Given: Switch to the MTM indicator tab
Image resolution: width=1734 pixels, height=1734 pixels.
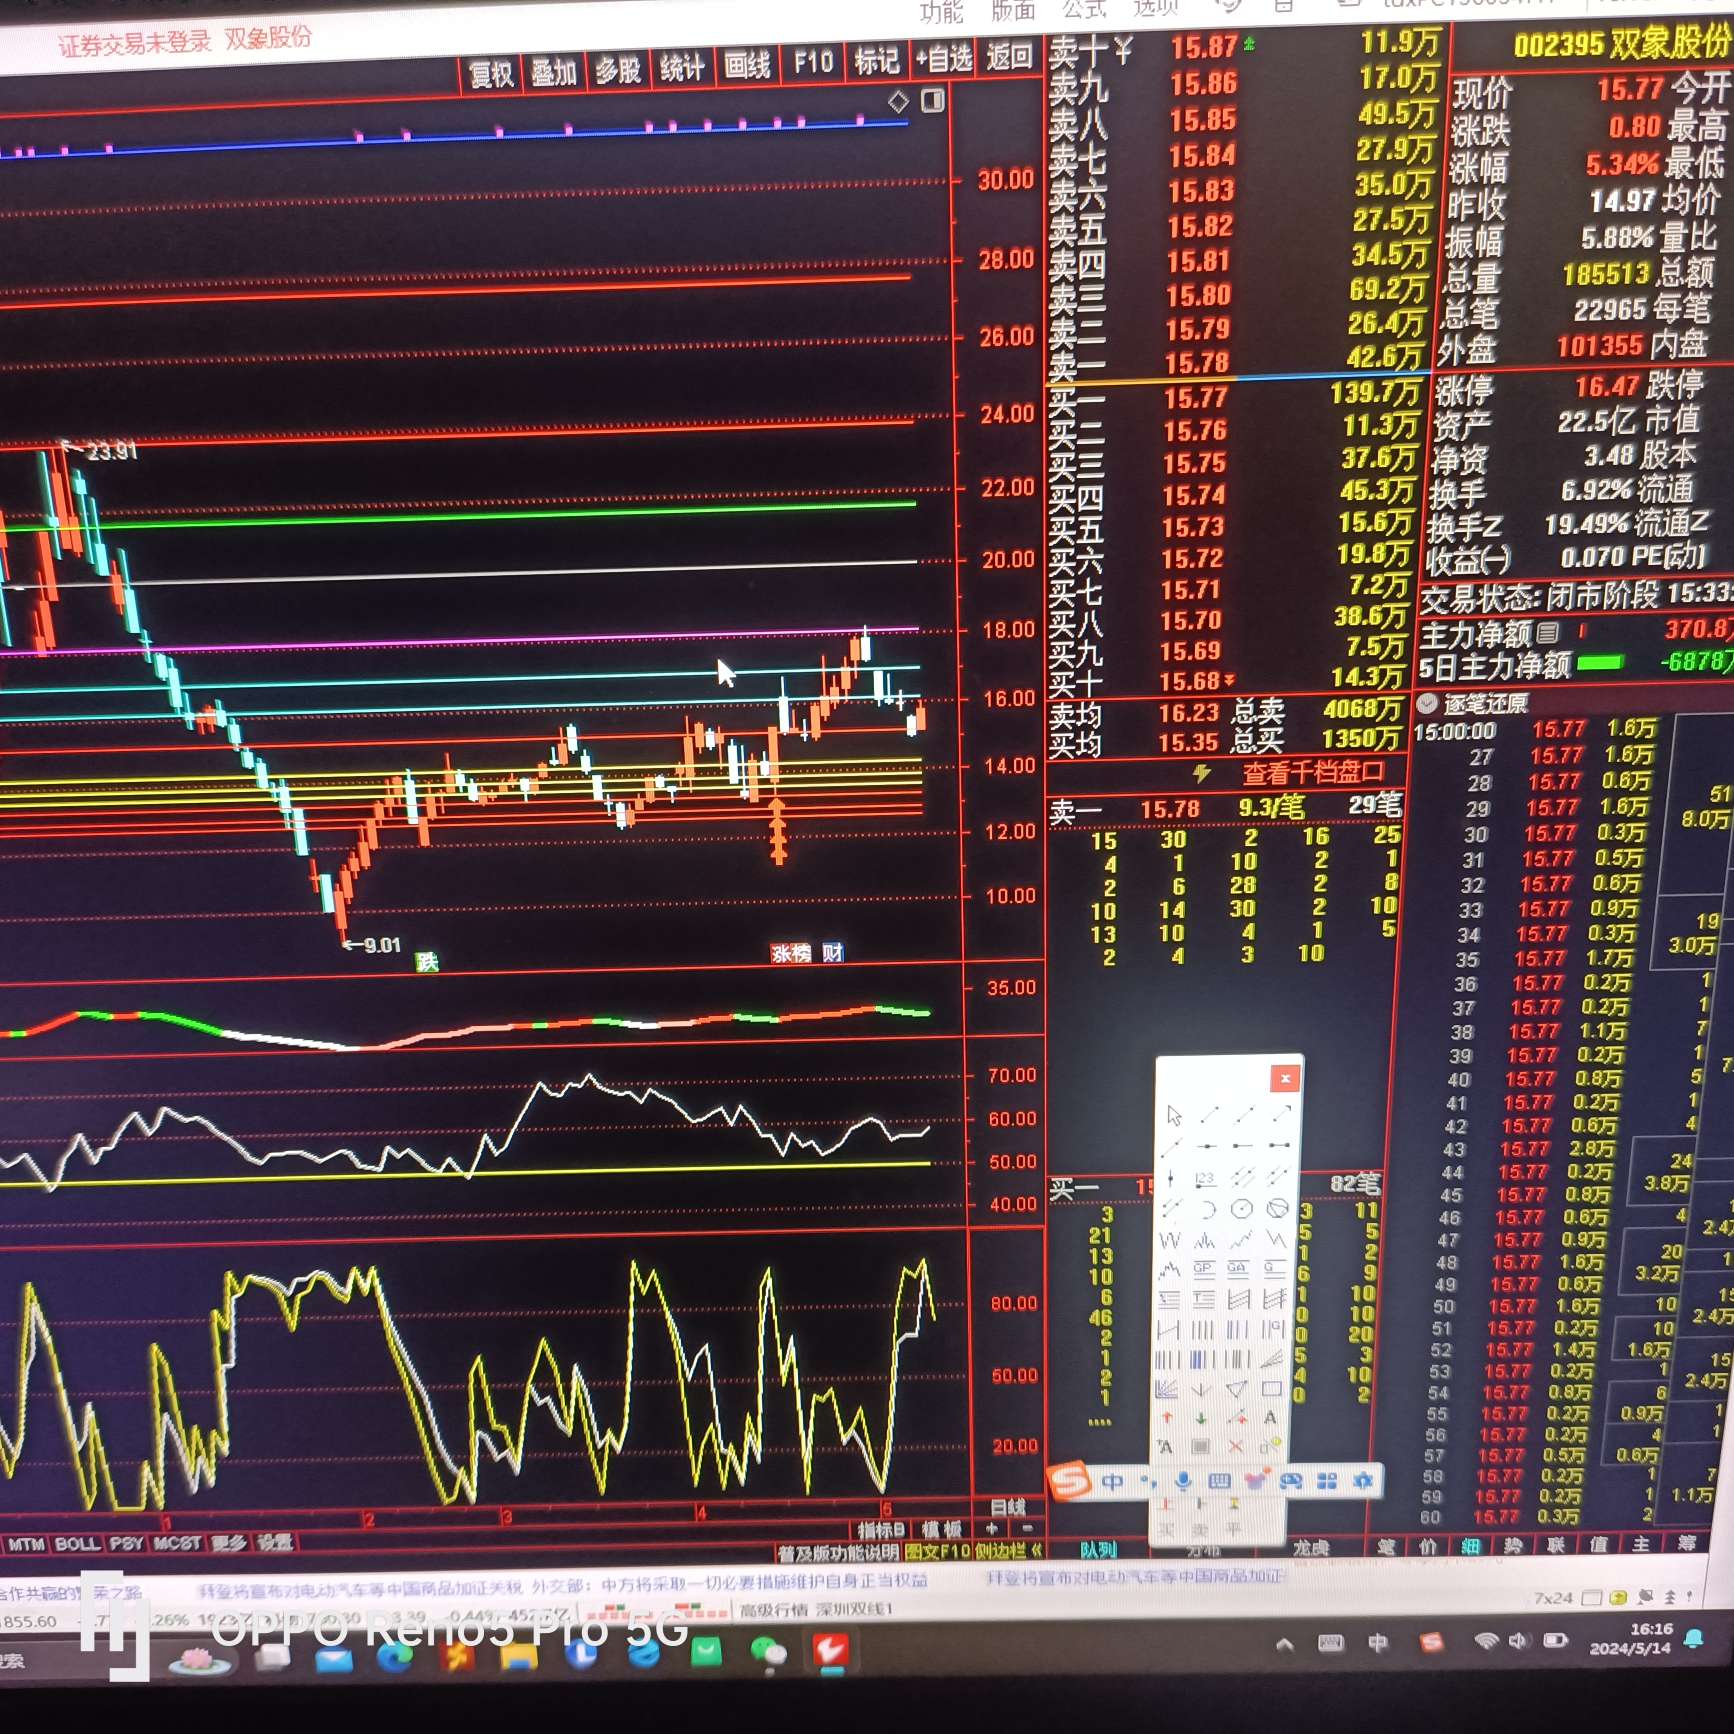Looking at the screenshot, I should (27, 1544).
